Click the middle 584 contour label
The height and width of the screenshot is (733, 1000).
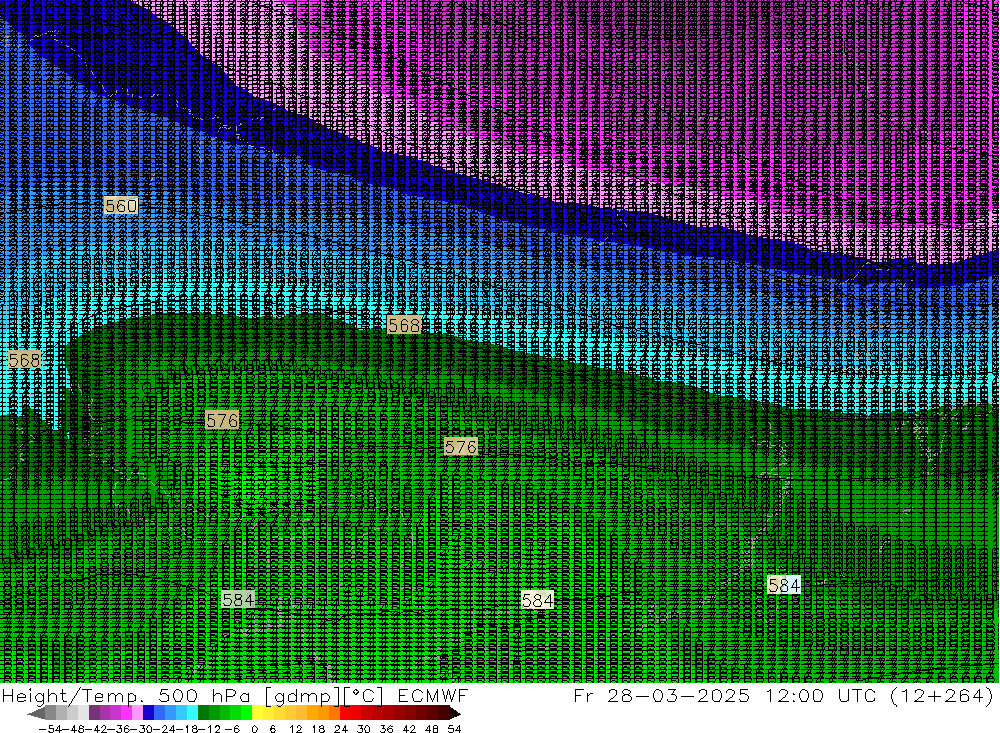538,600
